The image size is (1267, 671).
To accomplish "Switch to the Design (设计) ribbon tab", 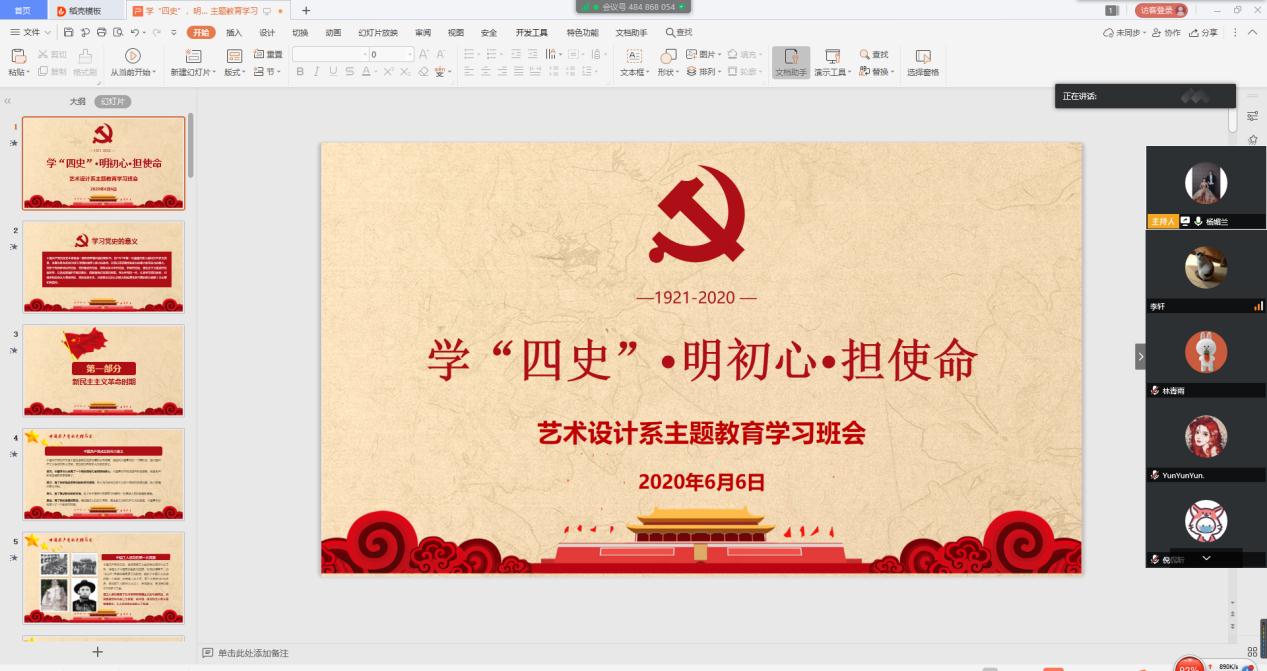I will 267,32.
